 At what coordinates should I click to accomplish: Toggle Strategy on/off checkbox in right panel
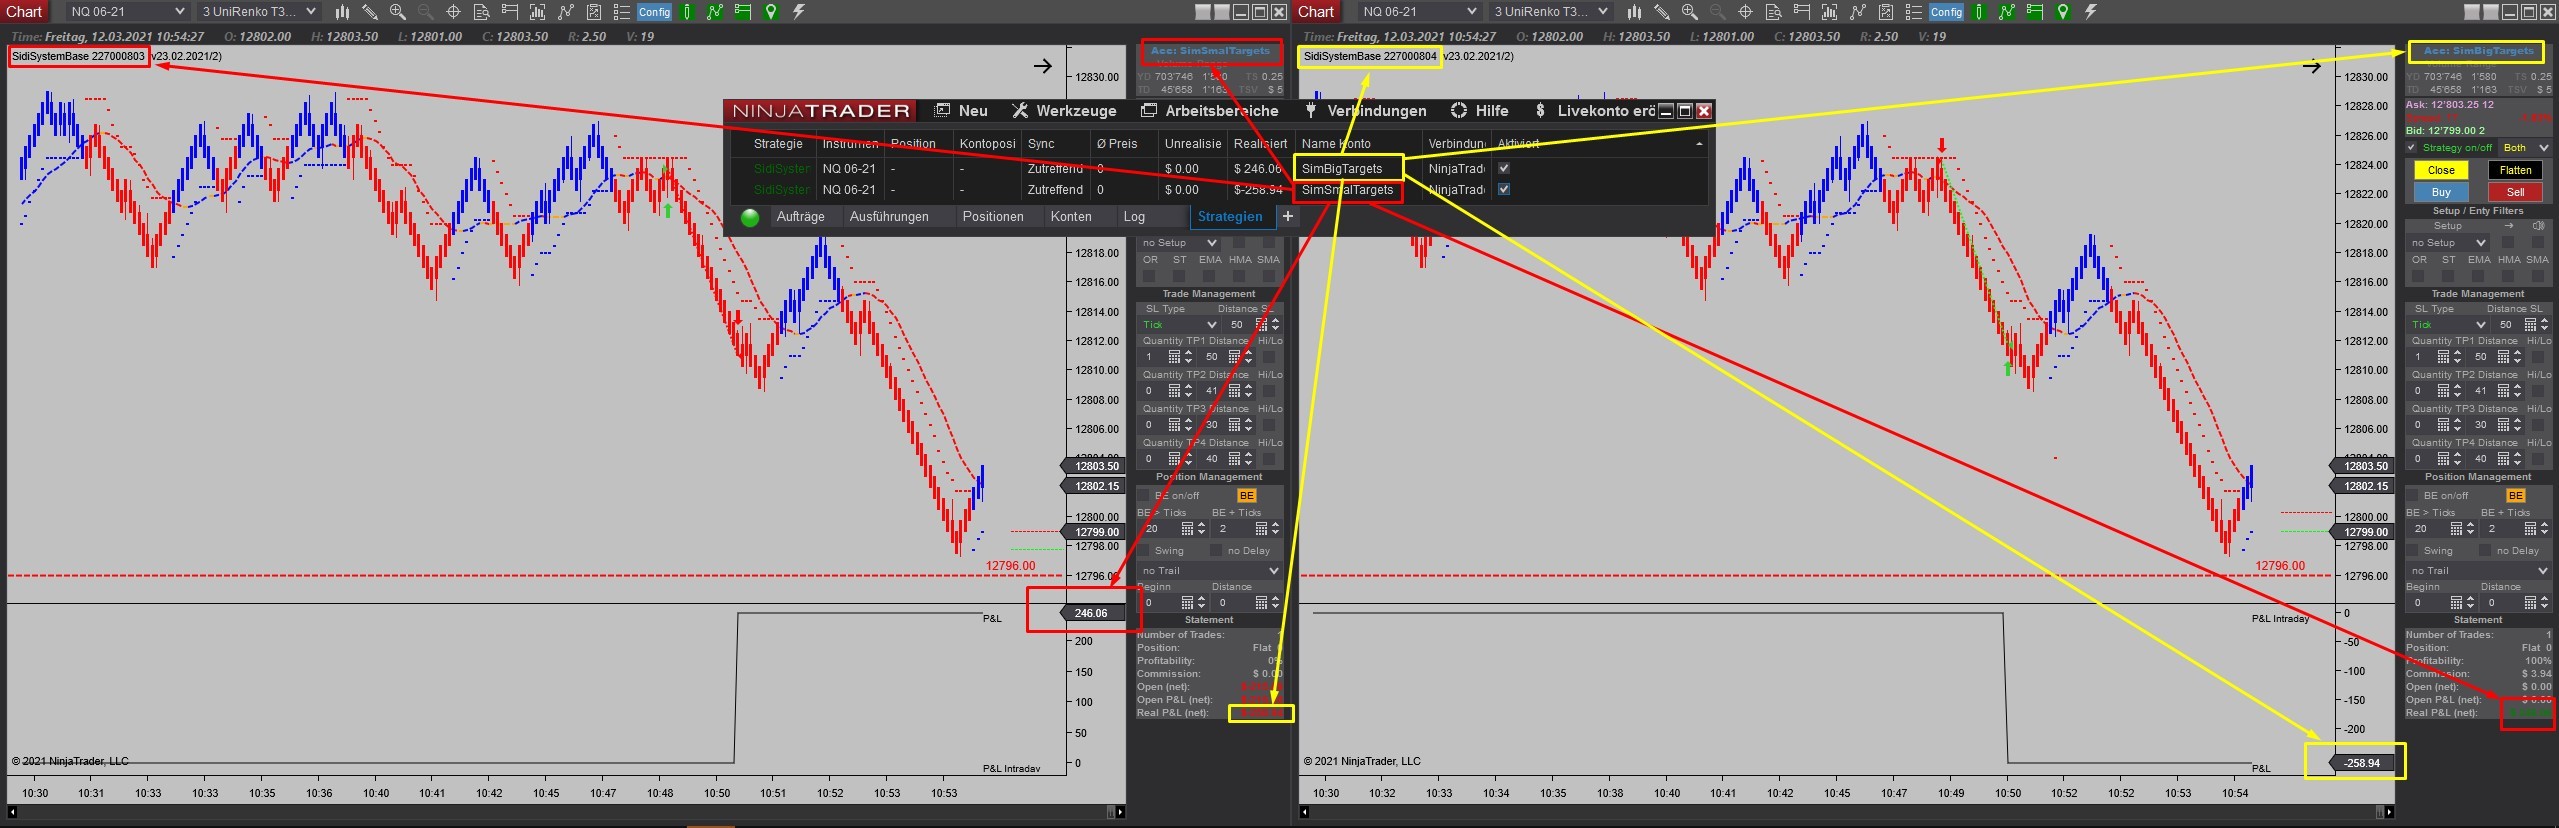pos(2411,148)
